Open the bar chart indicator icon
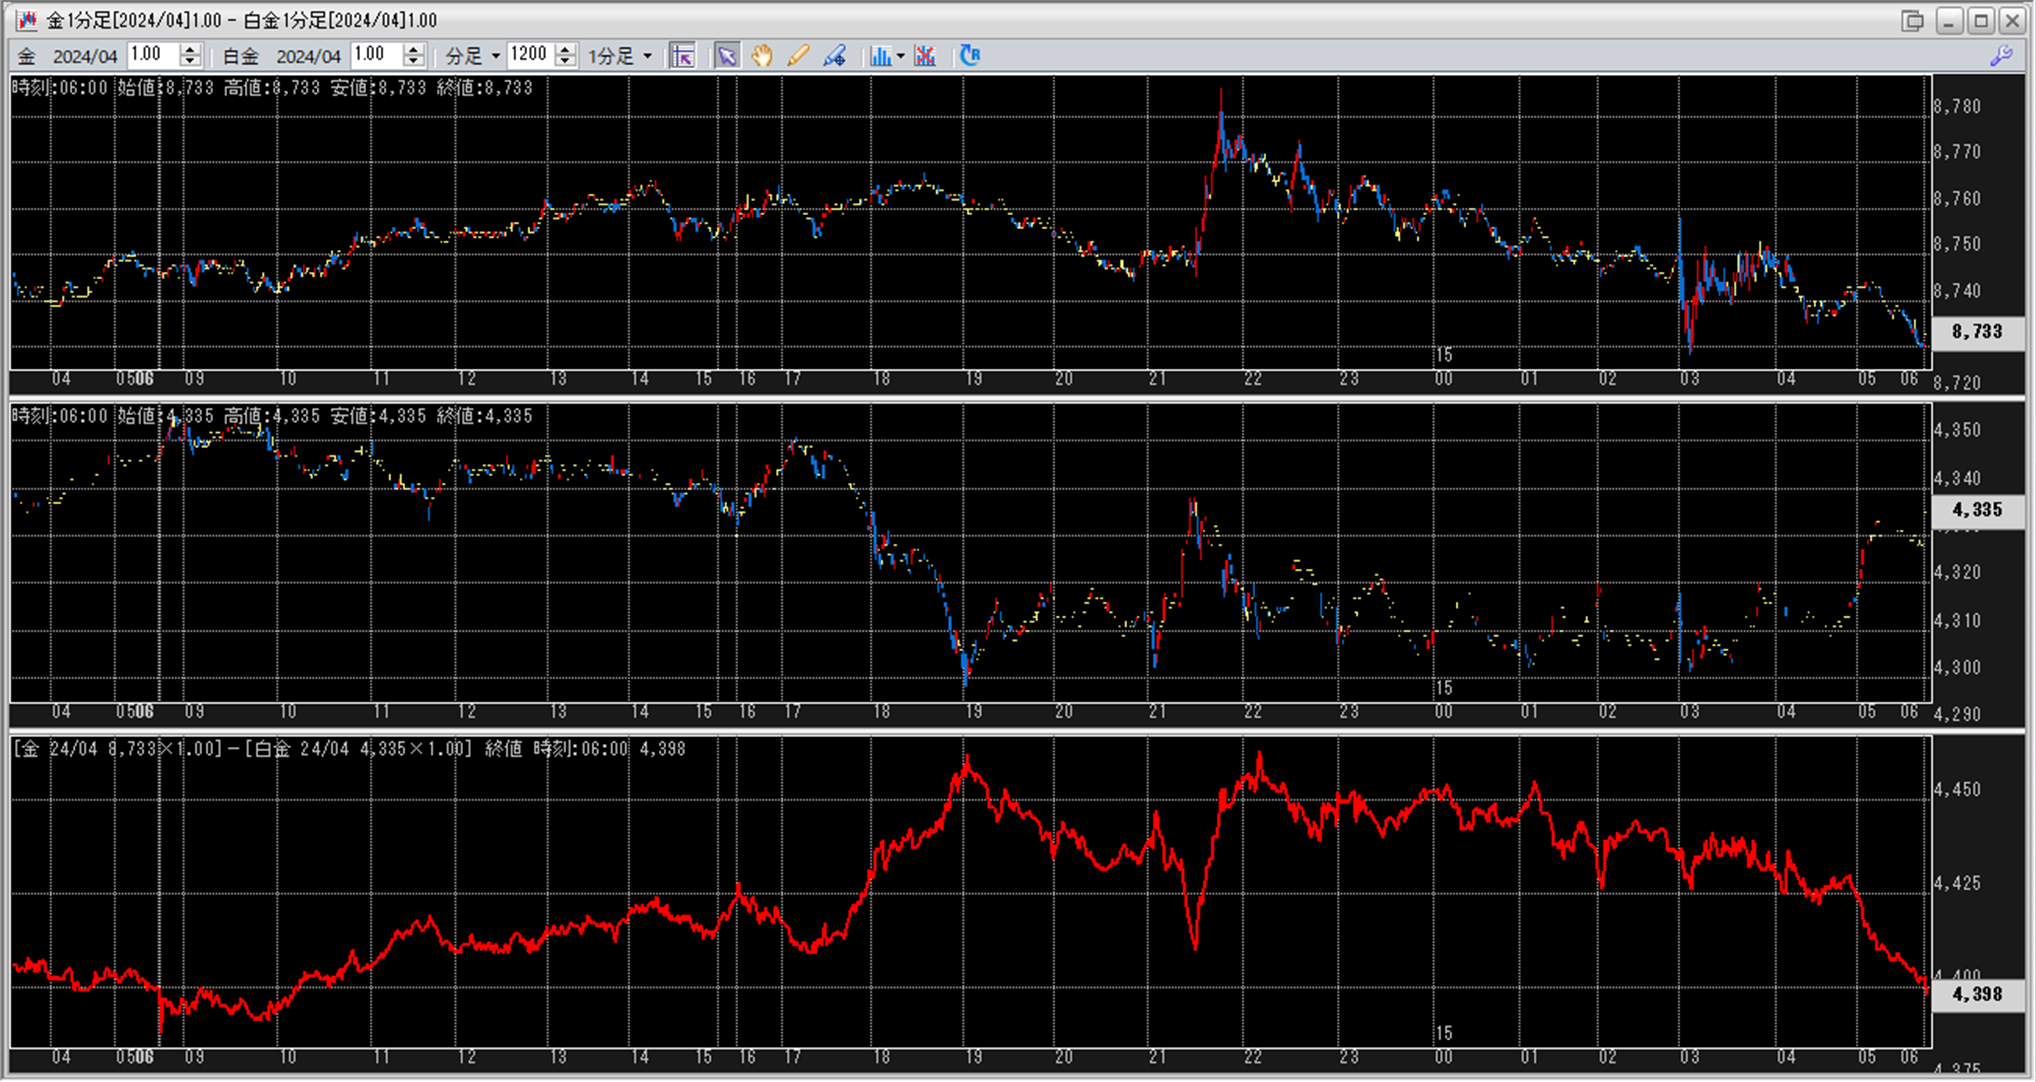This screenshot has width=2036, height=1082. click(x=880, y=56)
